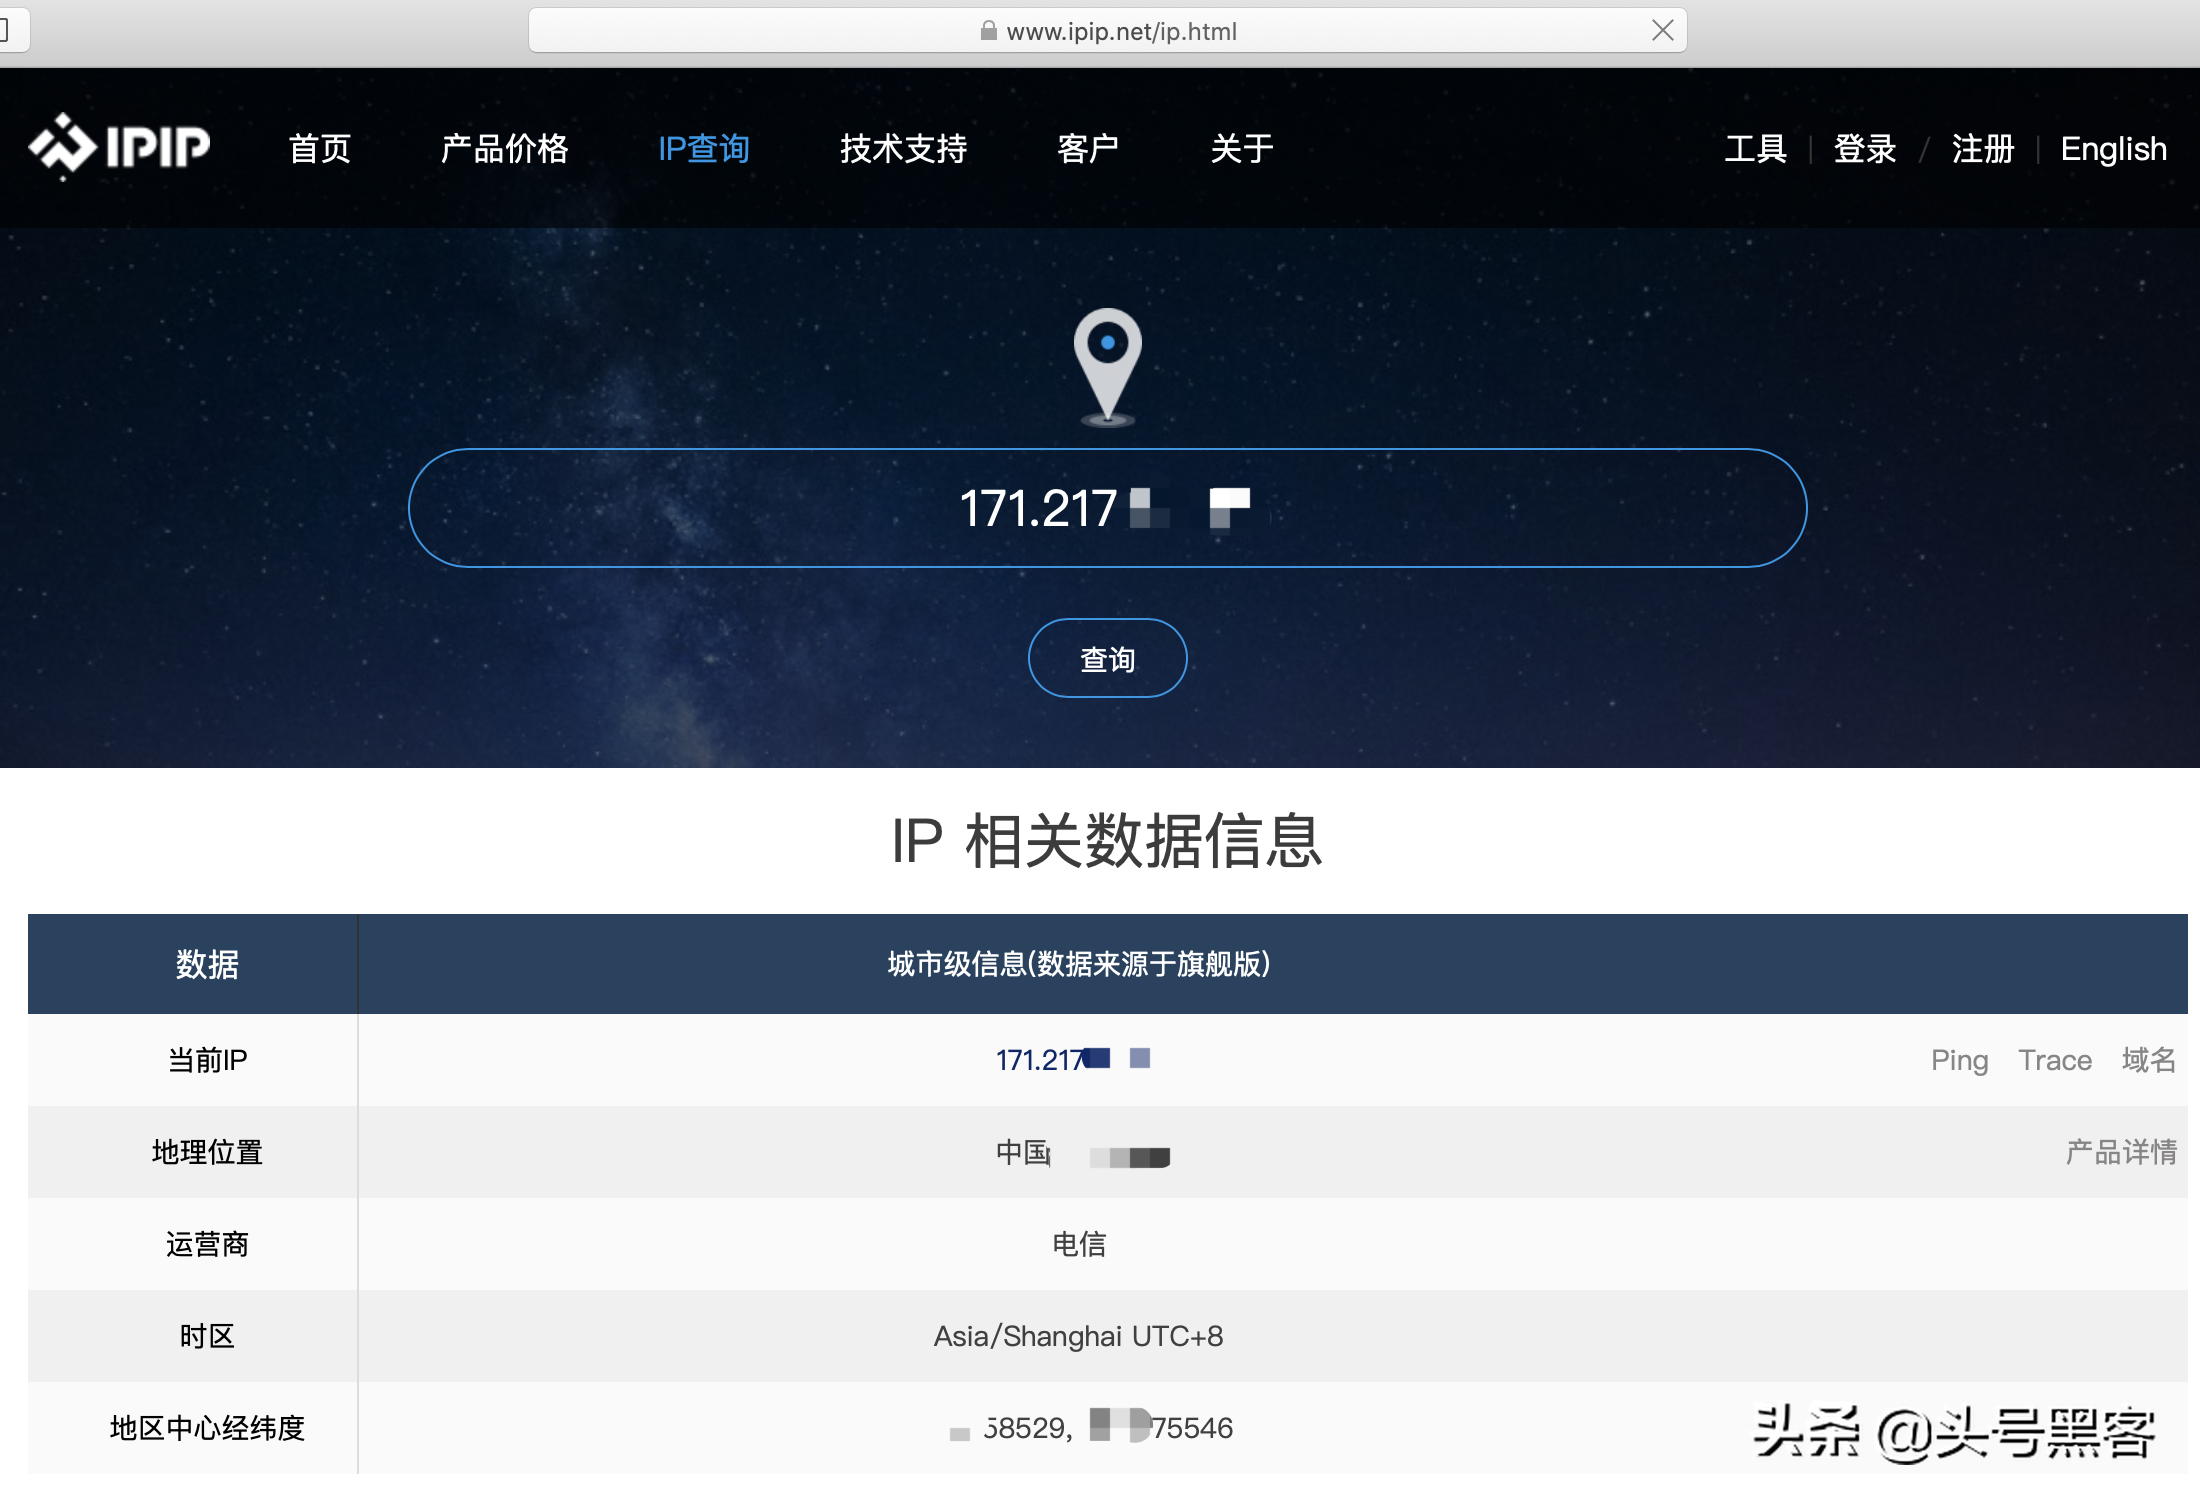Click the IP查询 navigation tab

click(704, 149)
